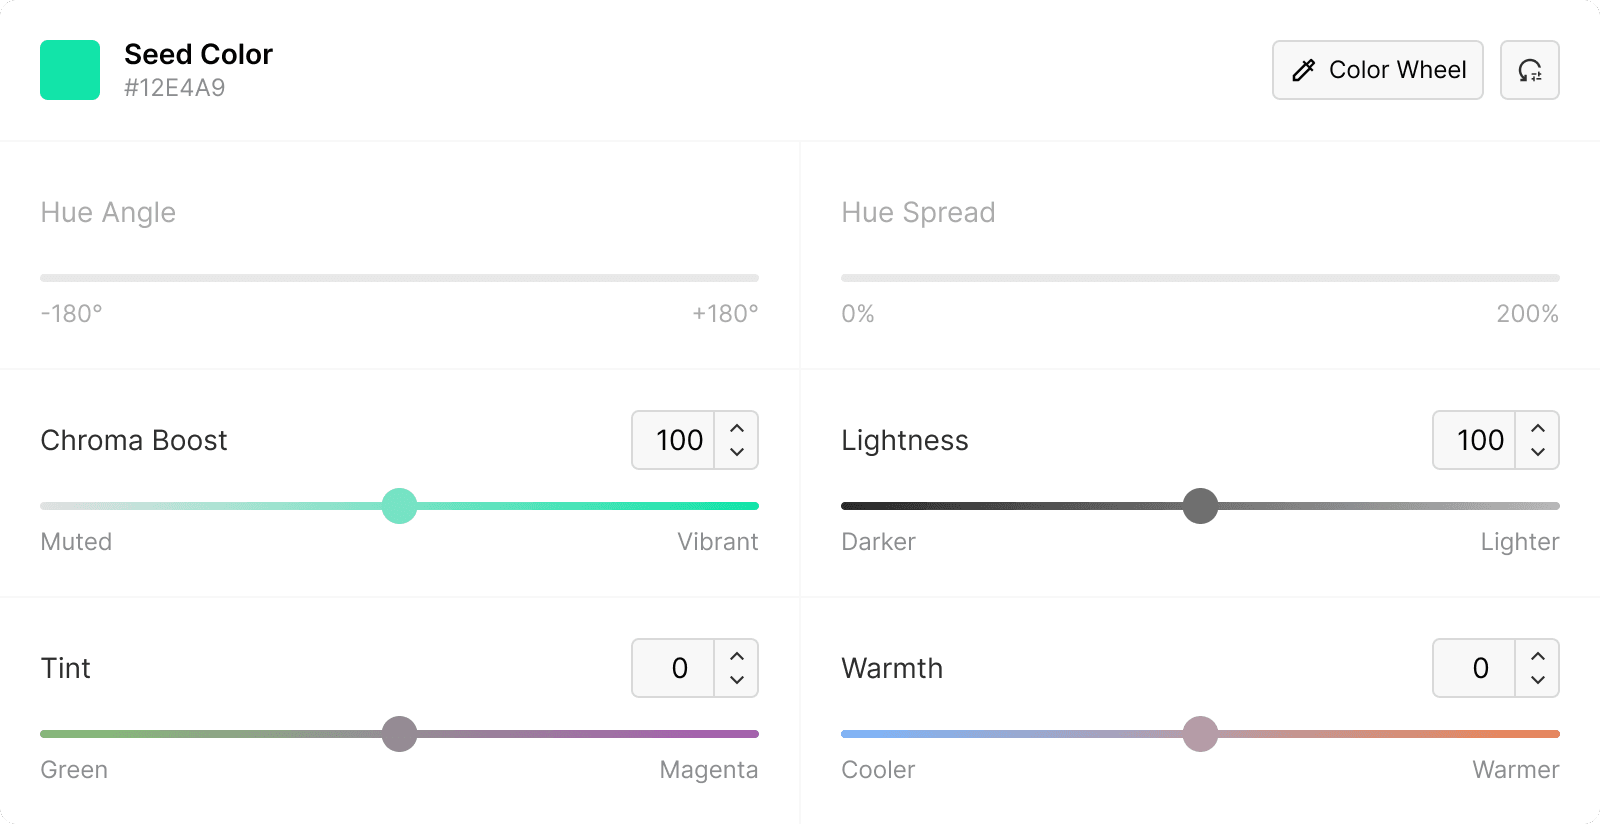Focus the Warmth number input

click(x=1475, y=668)
